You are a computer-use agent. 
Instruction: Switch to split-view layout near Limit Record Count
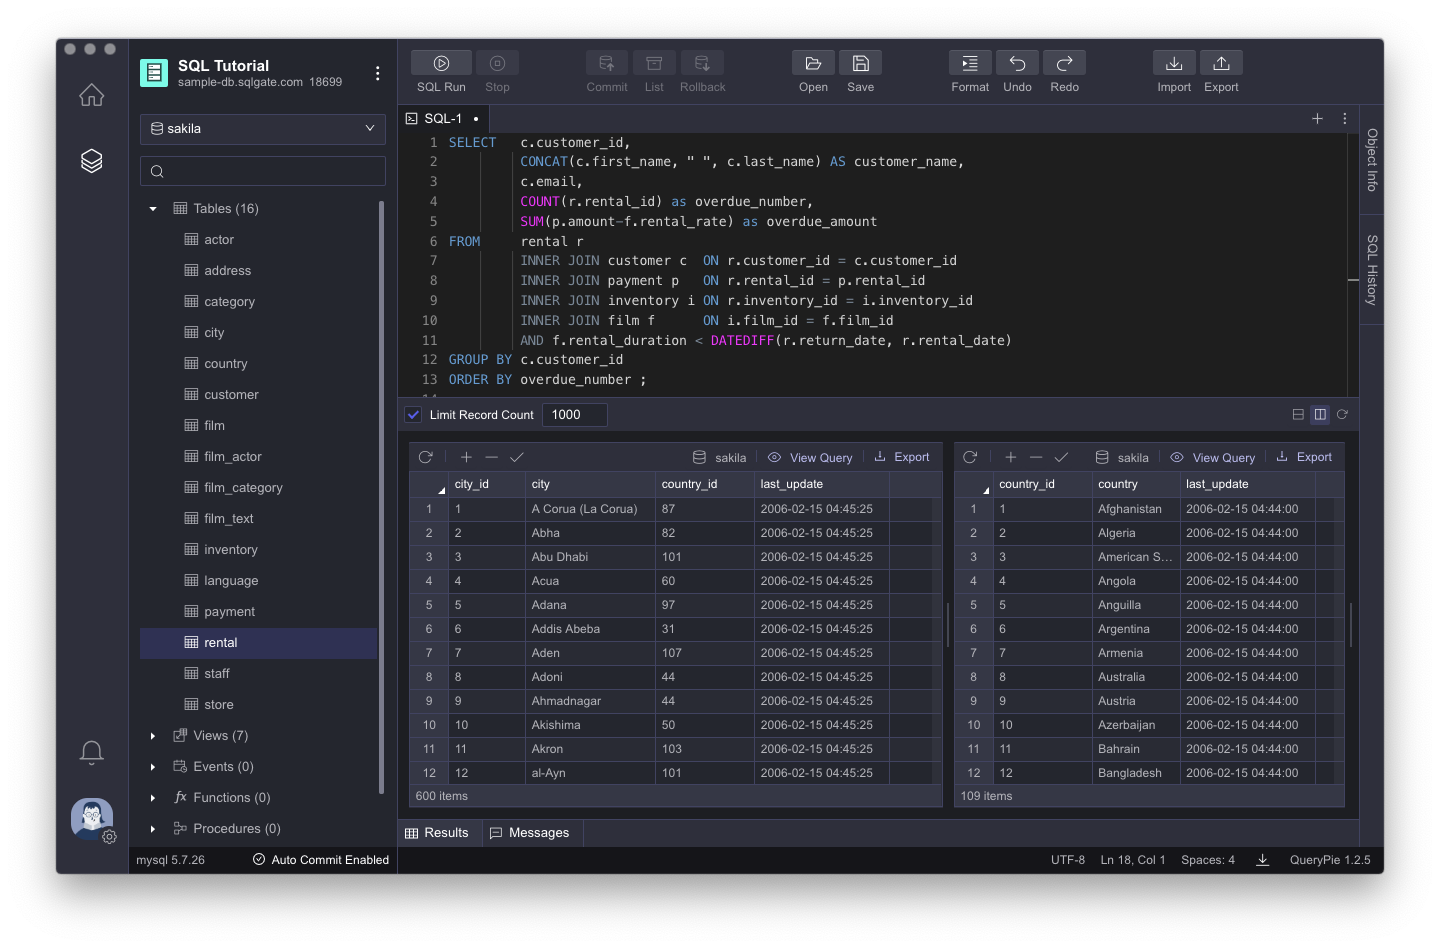click(1320, 413)
